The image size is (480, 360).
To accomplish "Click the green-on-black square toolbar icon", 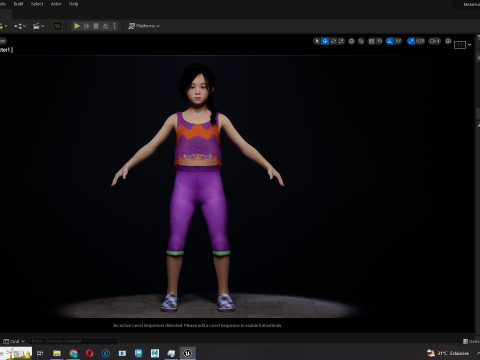I will pos(57,26).
